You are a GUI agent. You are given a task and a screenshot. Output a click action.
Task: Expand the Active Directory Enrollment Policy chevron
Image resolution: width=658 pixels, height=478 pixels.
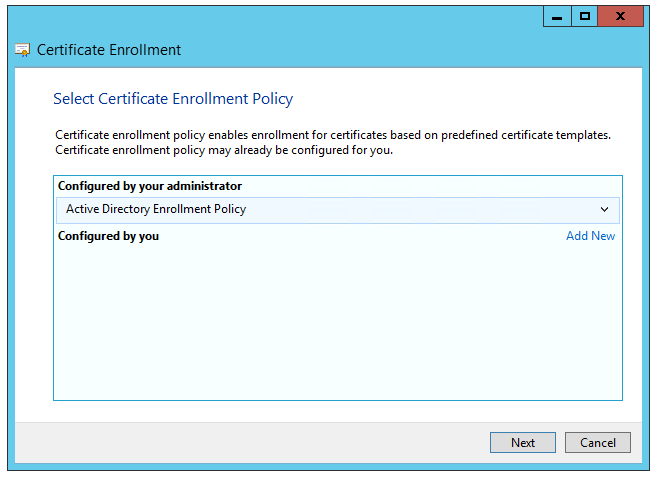[x=604, y=209]
